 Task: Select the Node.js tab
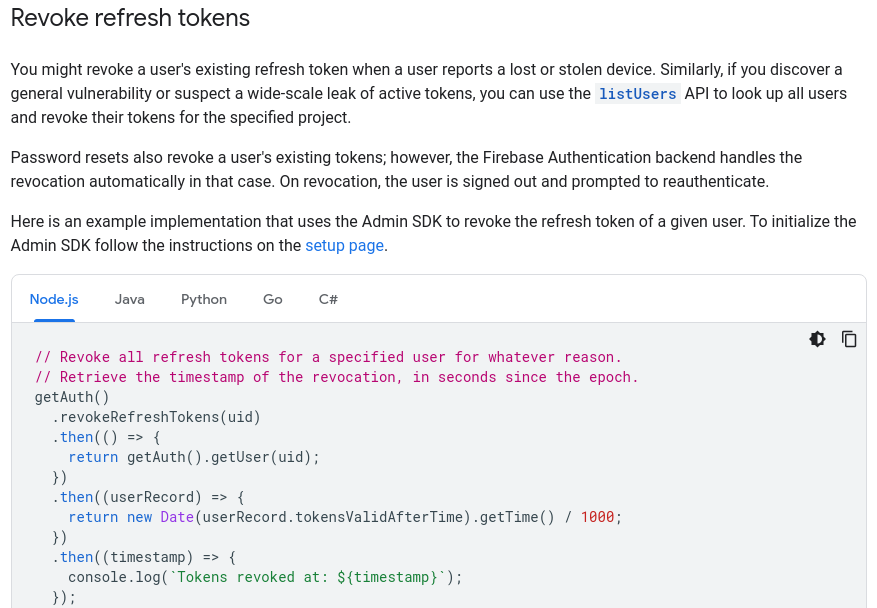point(54,299)
